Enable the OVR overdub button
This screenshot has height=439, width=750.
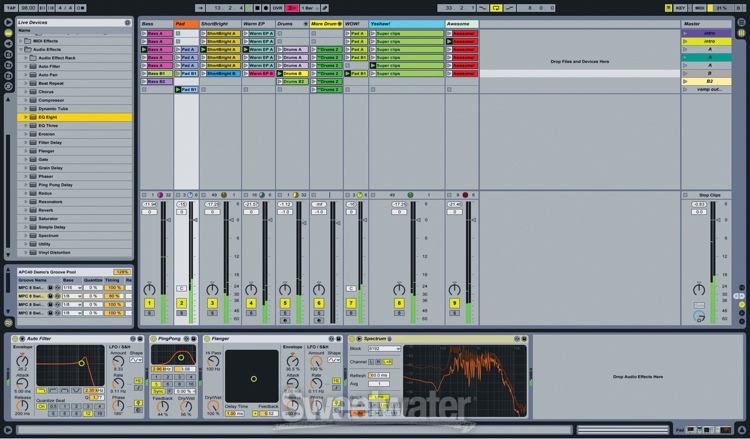278,7
